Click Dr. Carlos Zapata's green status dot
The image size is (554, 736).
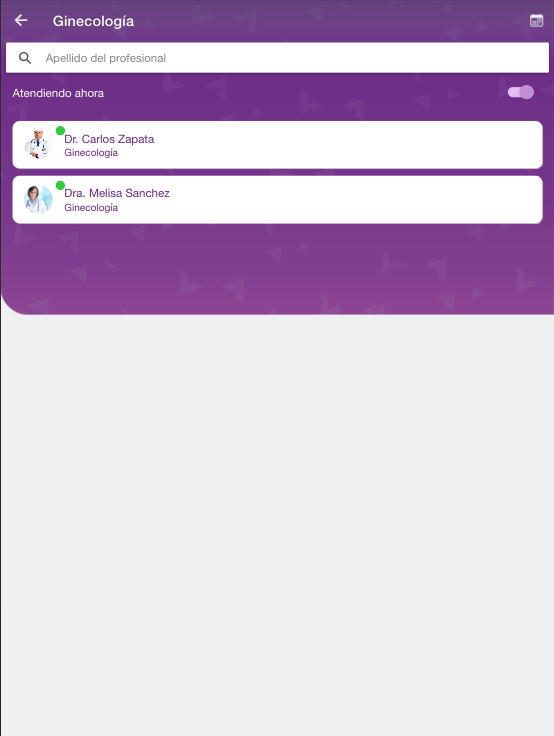click(60, 130)
